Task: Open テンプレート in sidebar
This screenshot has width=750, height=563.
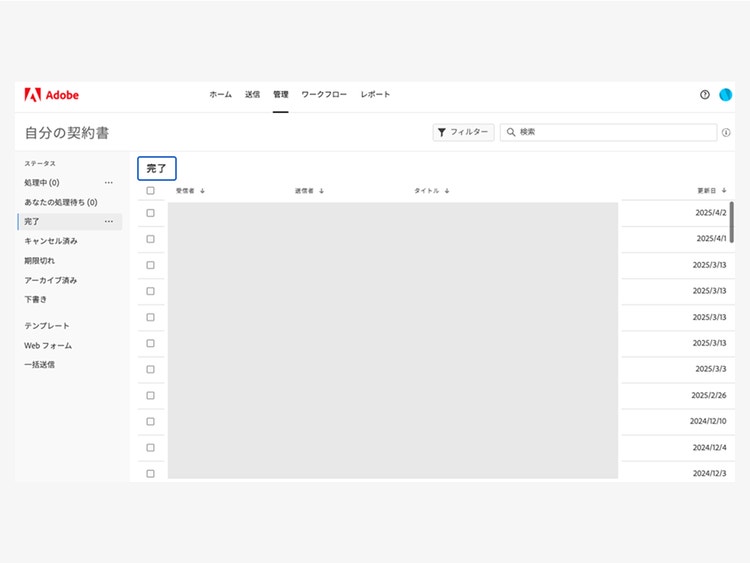Action: click(47, 326)
